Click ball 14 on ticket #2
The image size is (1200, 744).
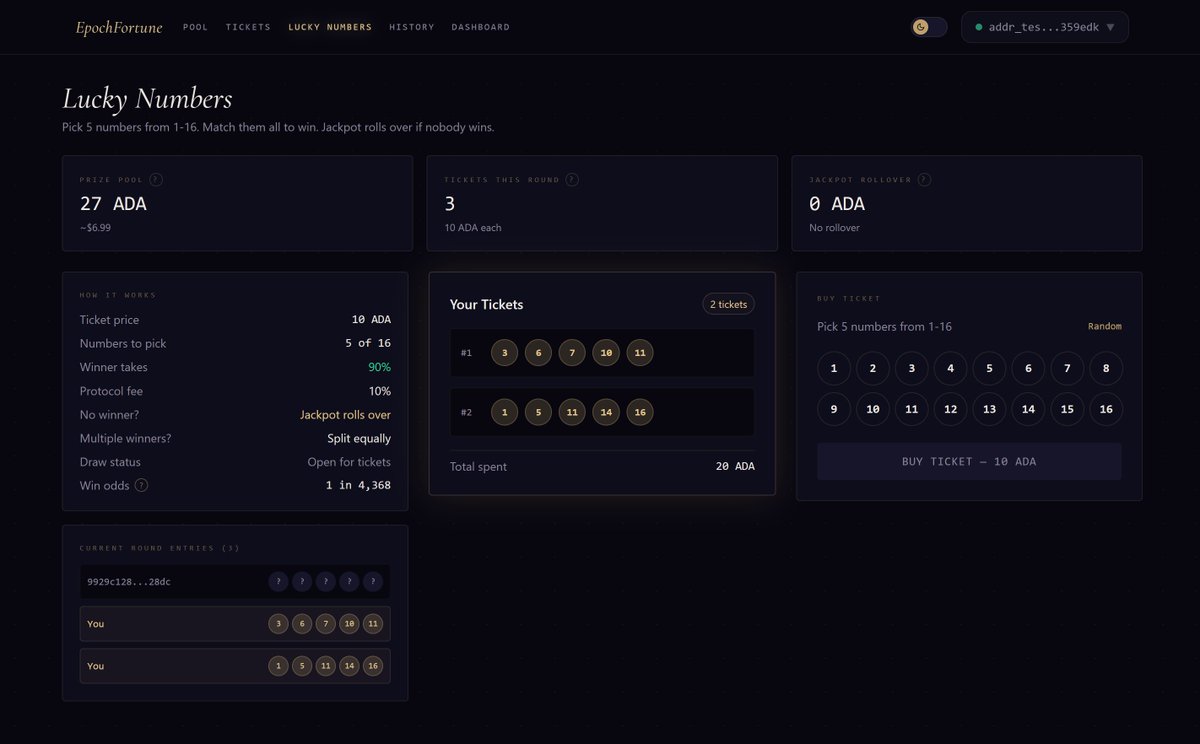(606, 412)
